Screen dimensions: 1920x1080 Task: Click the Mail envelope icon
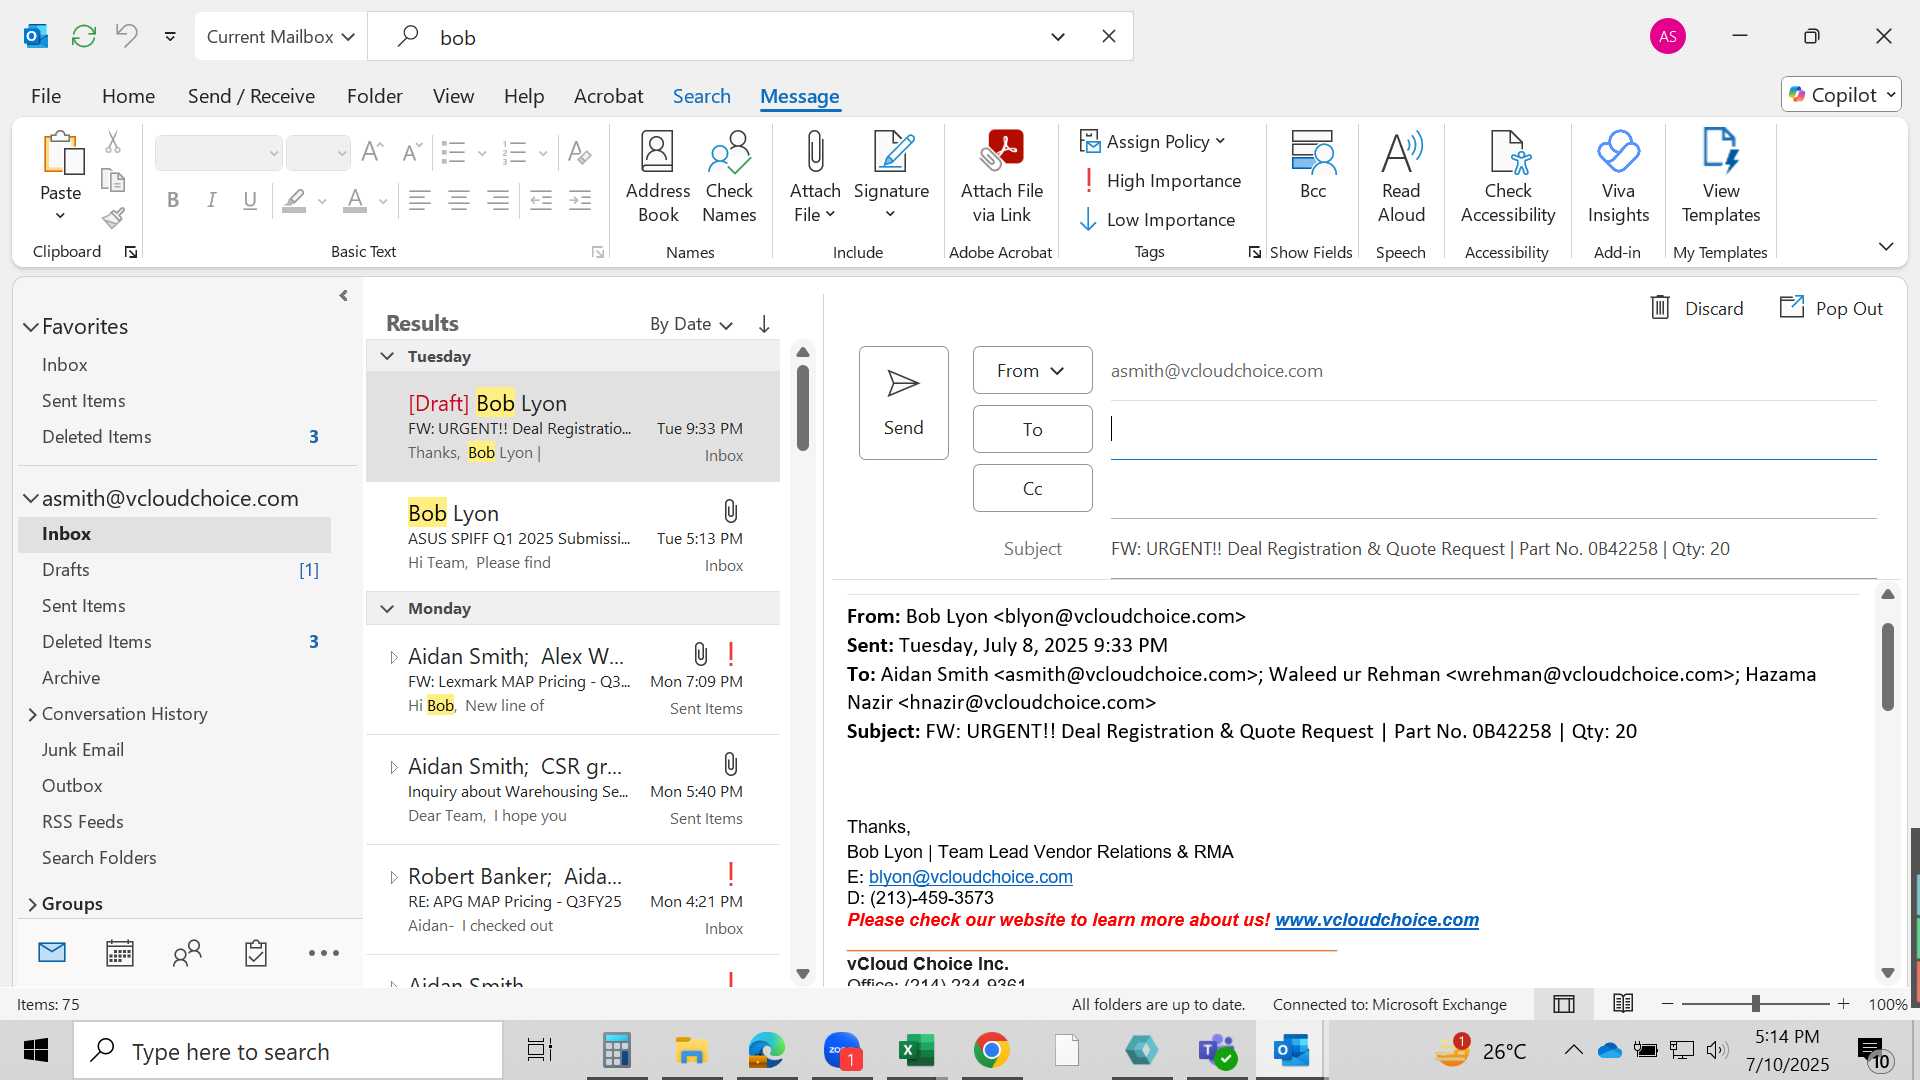pyautogui.click(x=52, y=953)
